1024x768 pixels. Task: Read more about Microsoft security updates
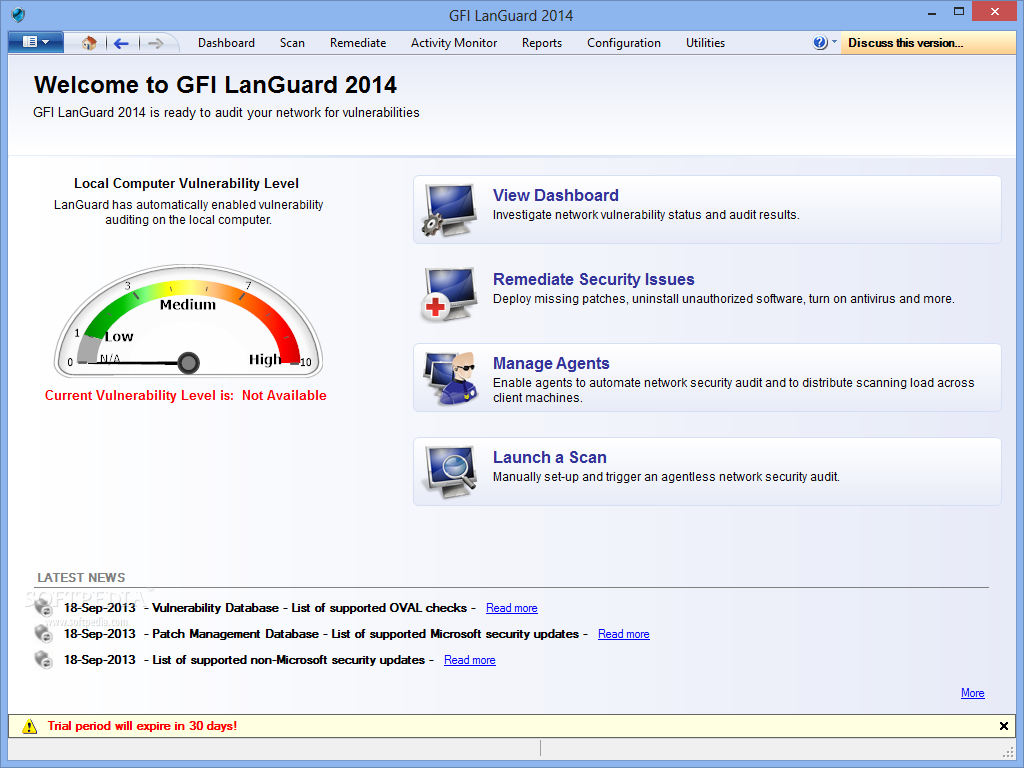[624, 634]
